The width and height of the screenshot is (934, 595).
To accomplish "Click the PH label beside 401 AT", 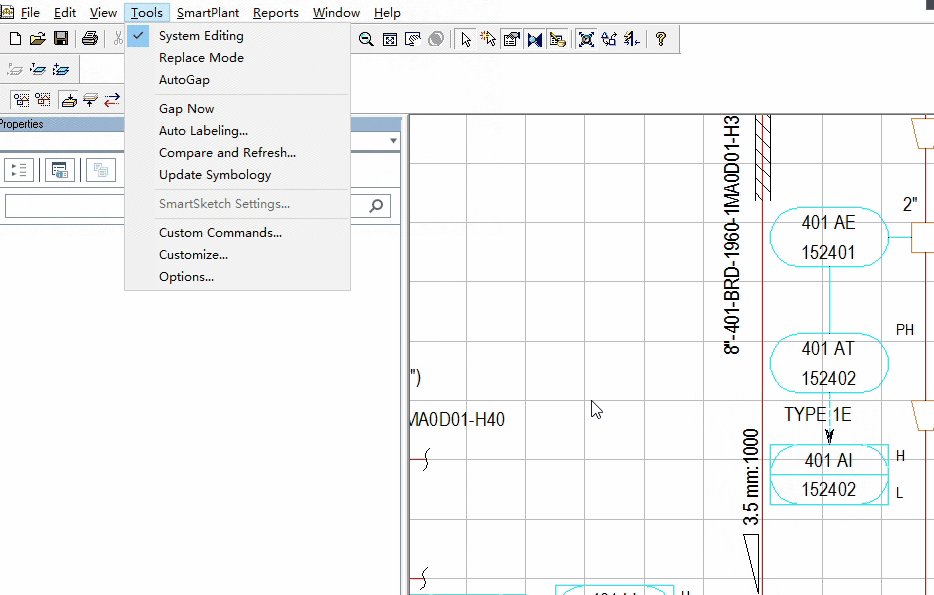I will click(904, 330).
